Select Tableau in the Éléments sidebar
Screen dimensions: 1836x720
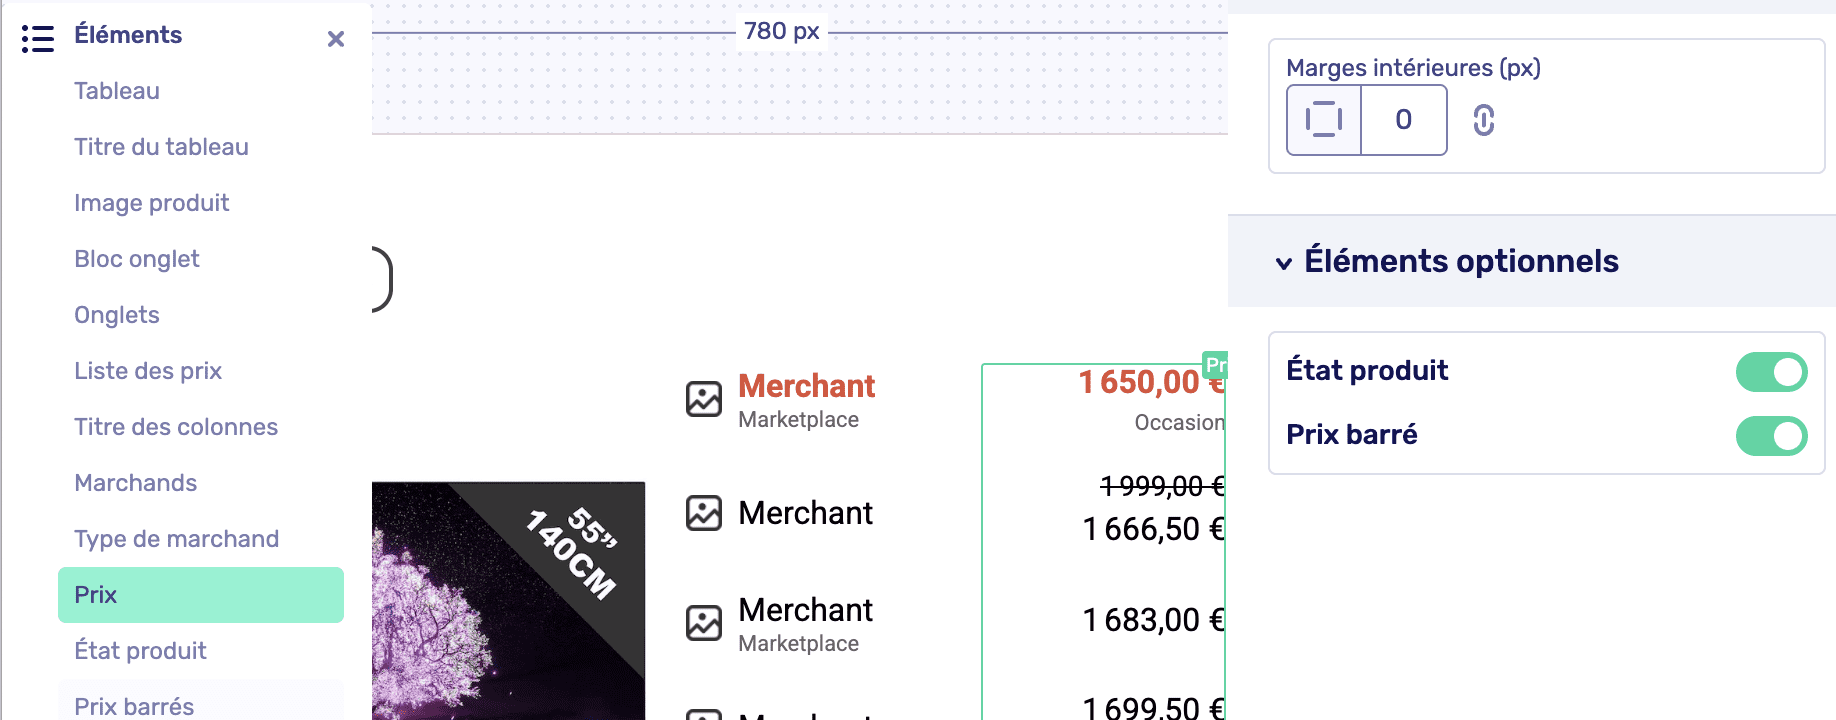tap(116, 91)
